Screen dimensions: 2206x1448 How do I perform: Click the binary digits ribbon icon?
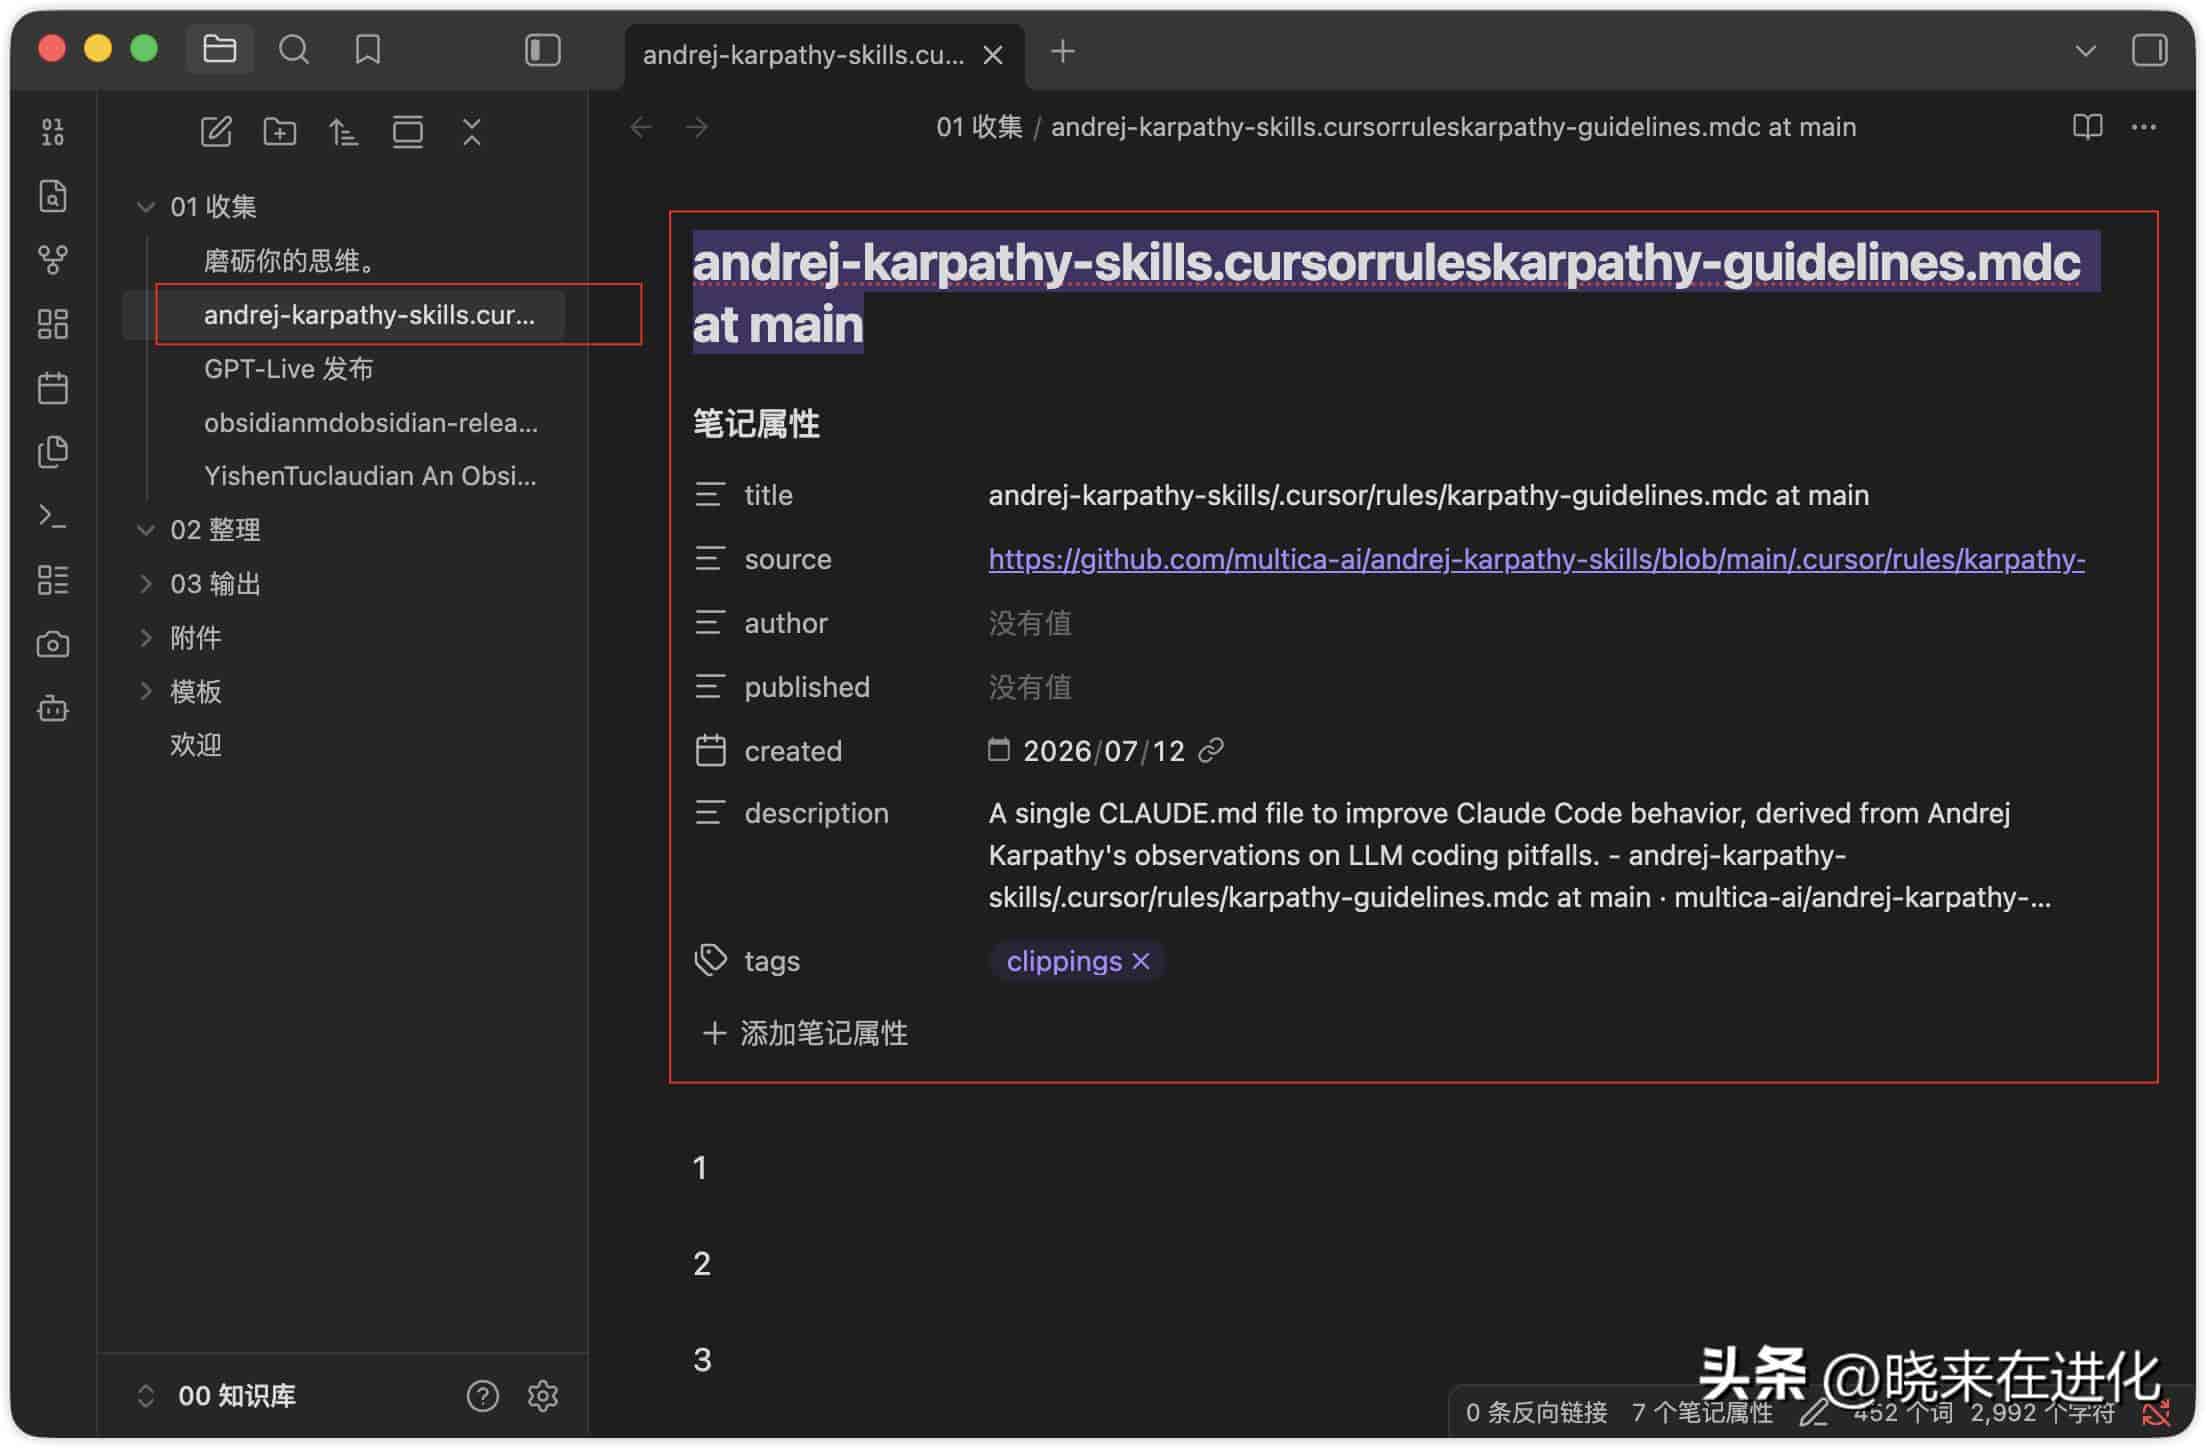[x=53, y=132]
